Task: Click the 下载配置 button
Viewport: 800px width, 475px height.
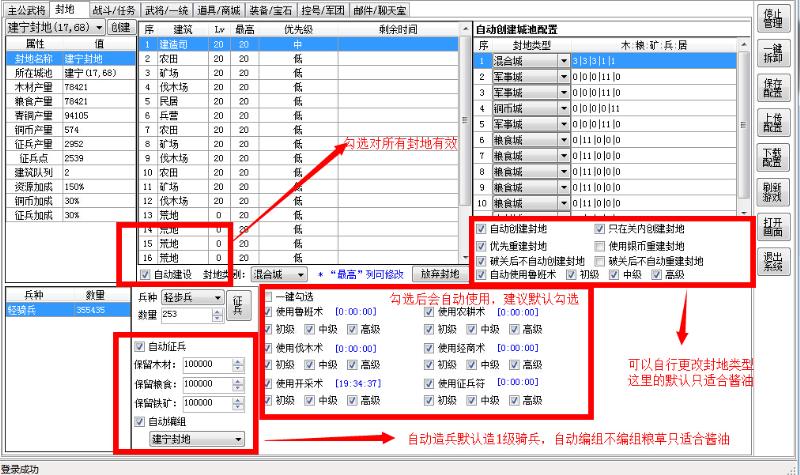Action: (771, 157)
